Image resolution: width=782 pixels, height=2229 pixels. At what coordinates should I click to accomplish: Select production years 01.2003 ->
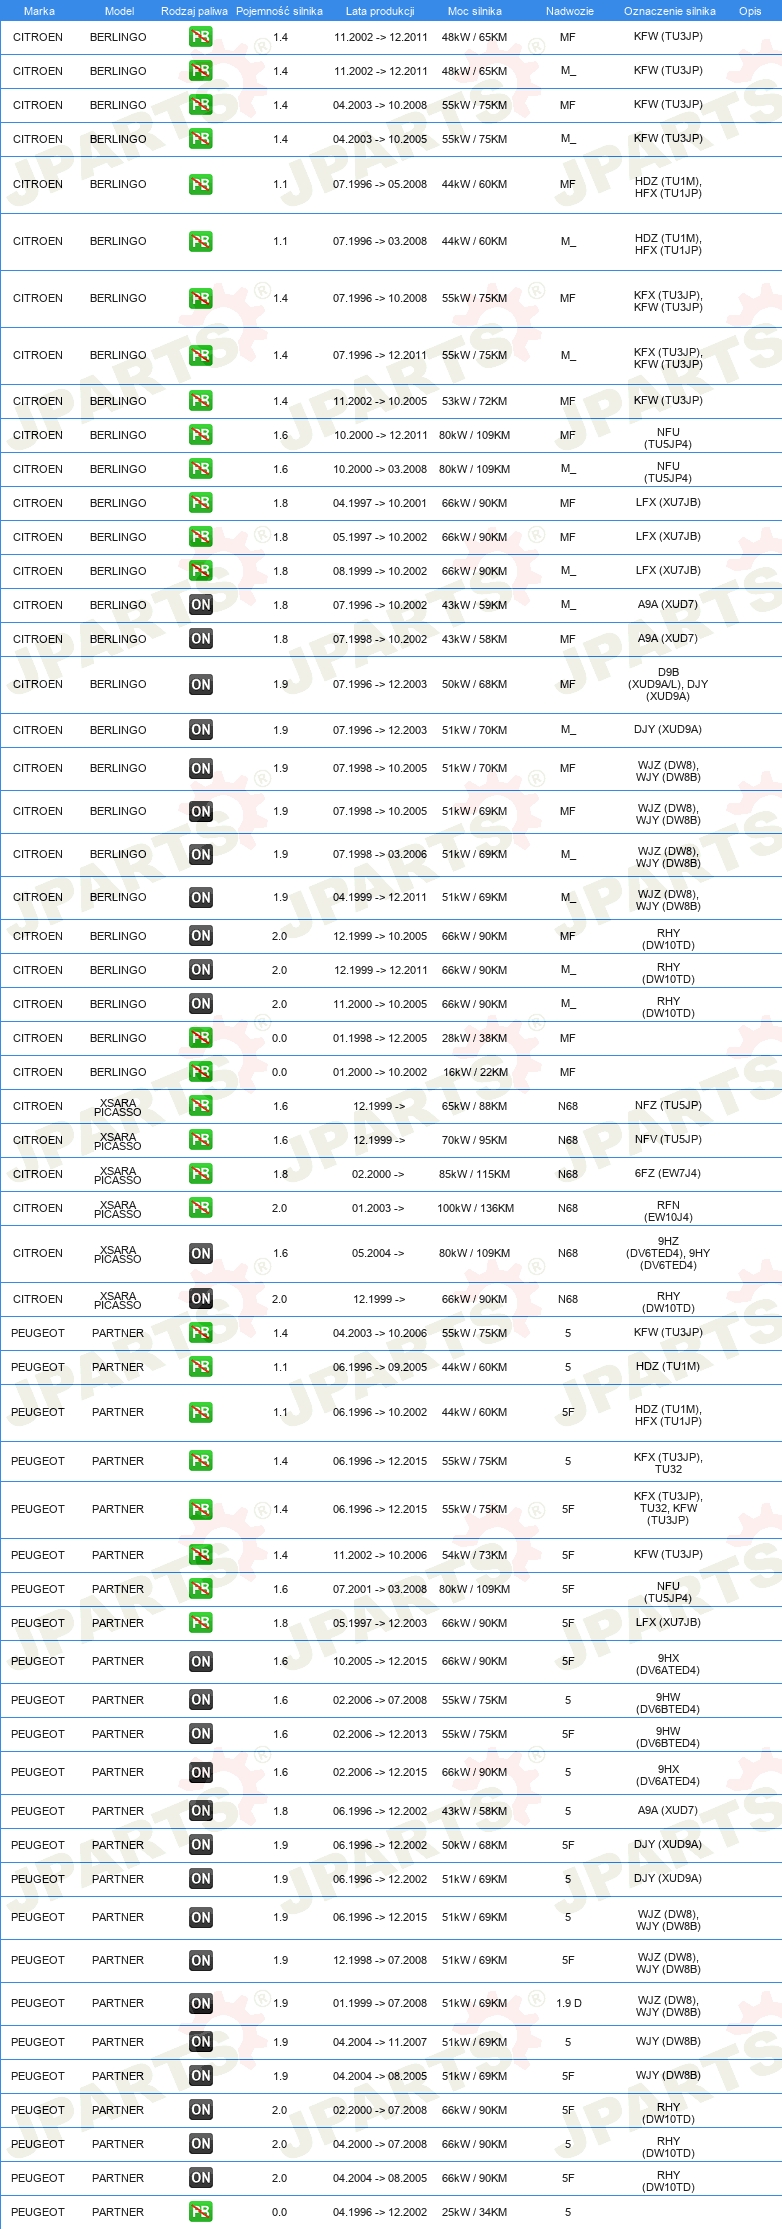[x=378, y=1208]
